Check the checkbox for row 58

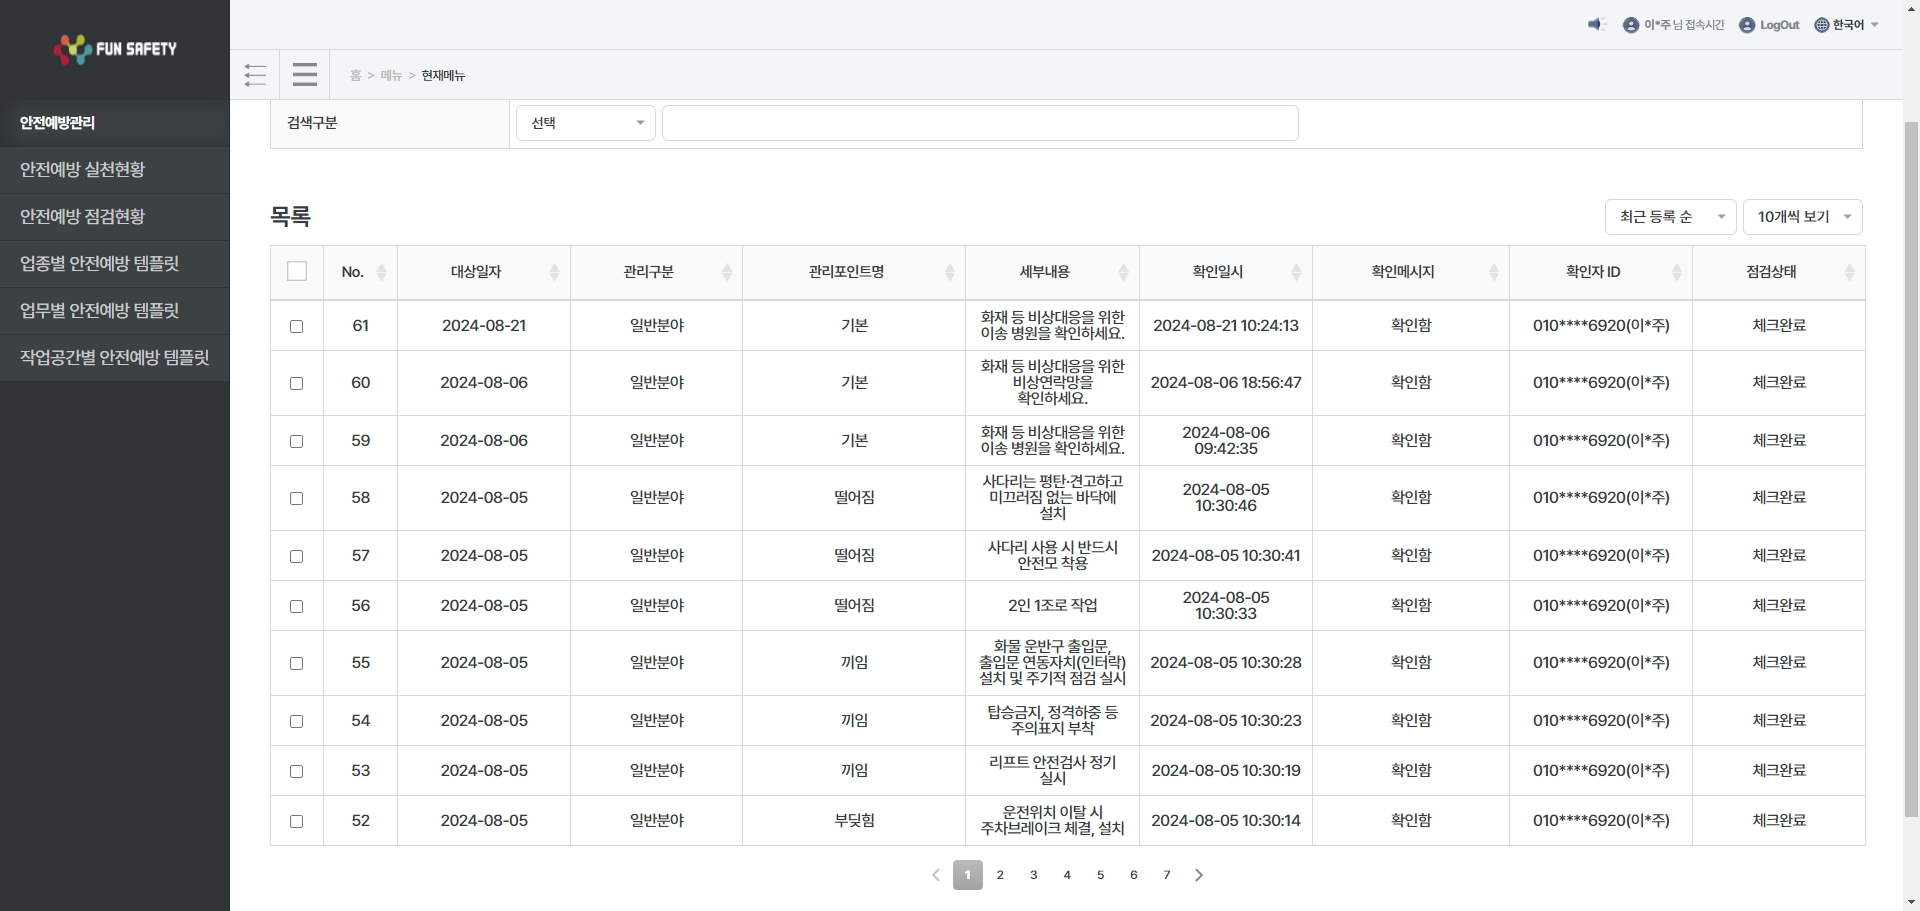(x=296, y=498)
